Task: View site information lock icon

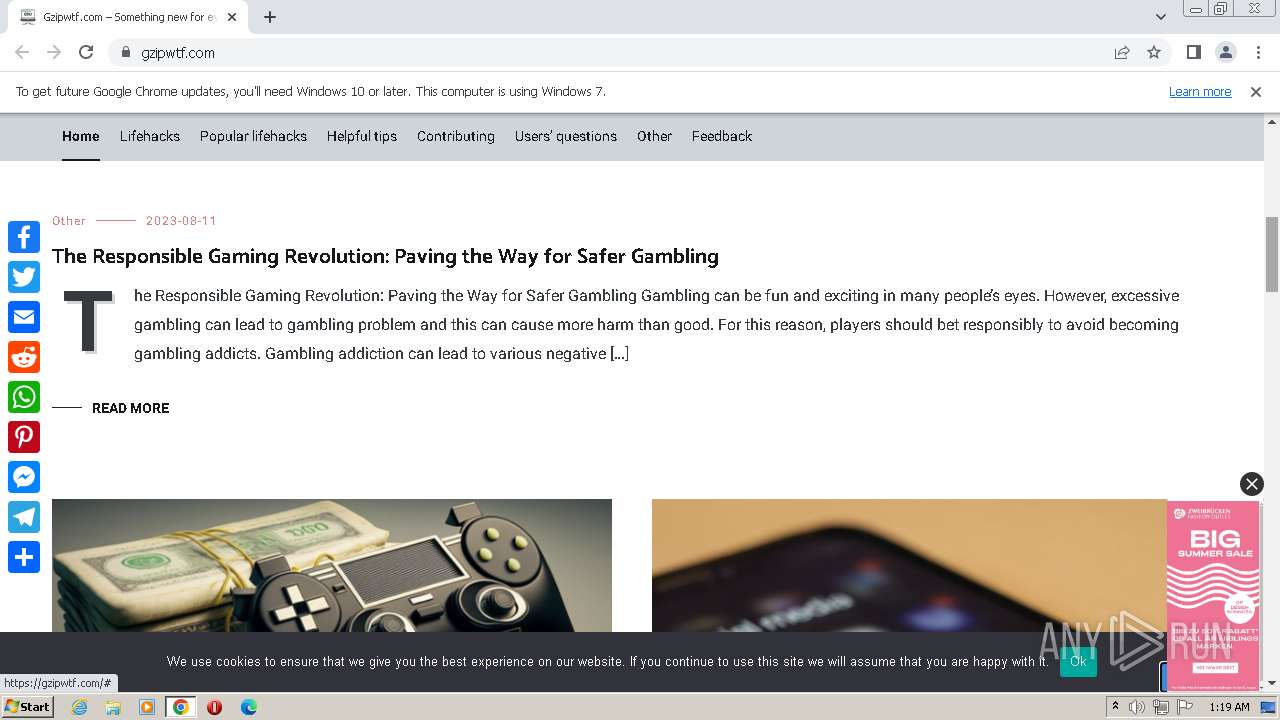Action: pyautogui.click(x=125, y=52)
